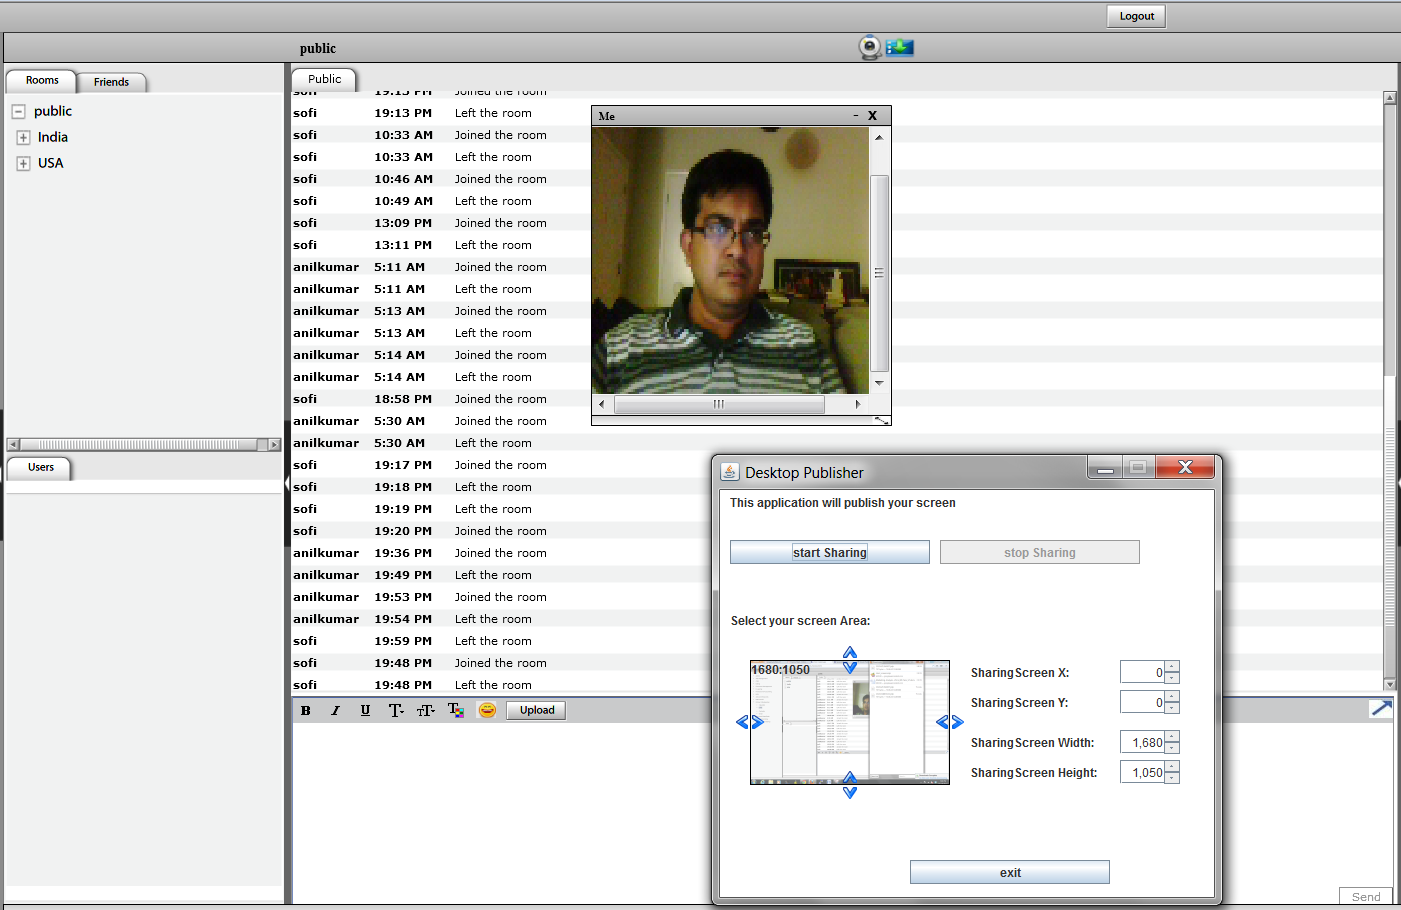
Task: Open the font size dropdown
Action: pos(426,711)
